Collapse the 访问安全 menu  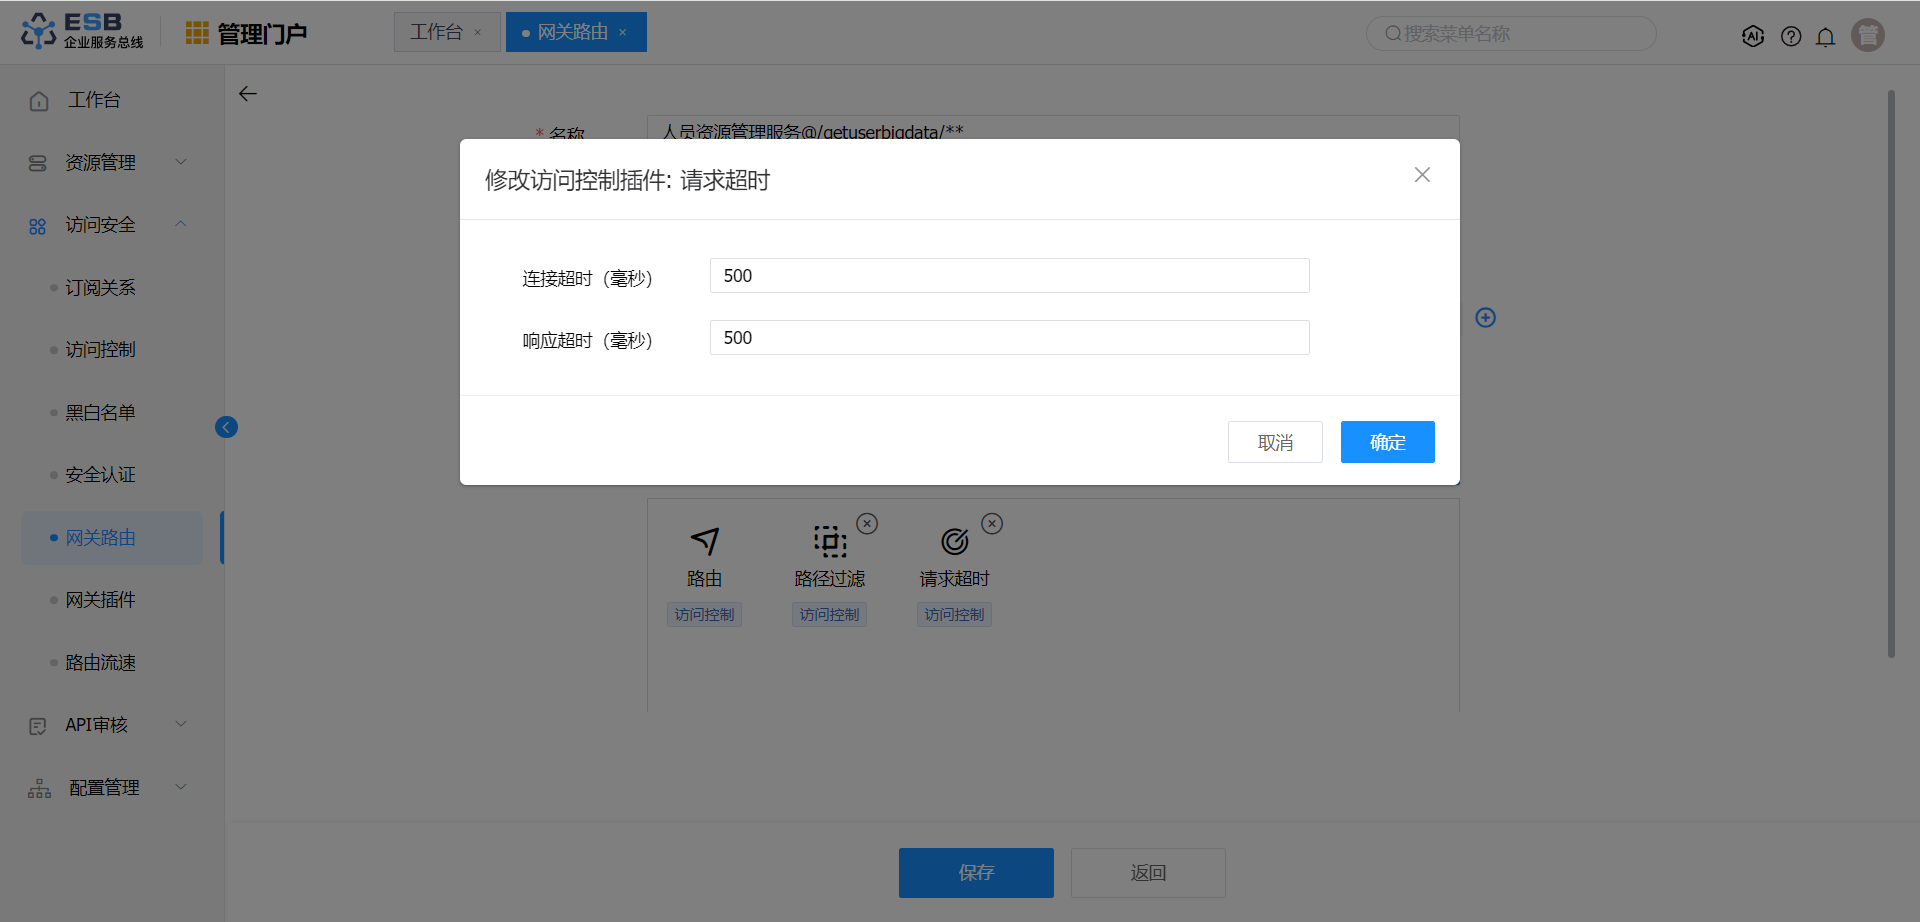pos(108,225)
